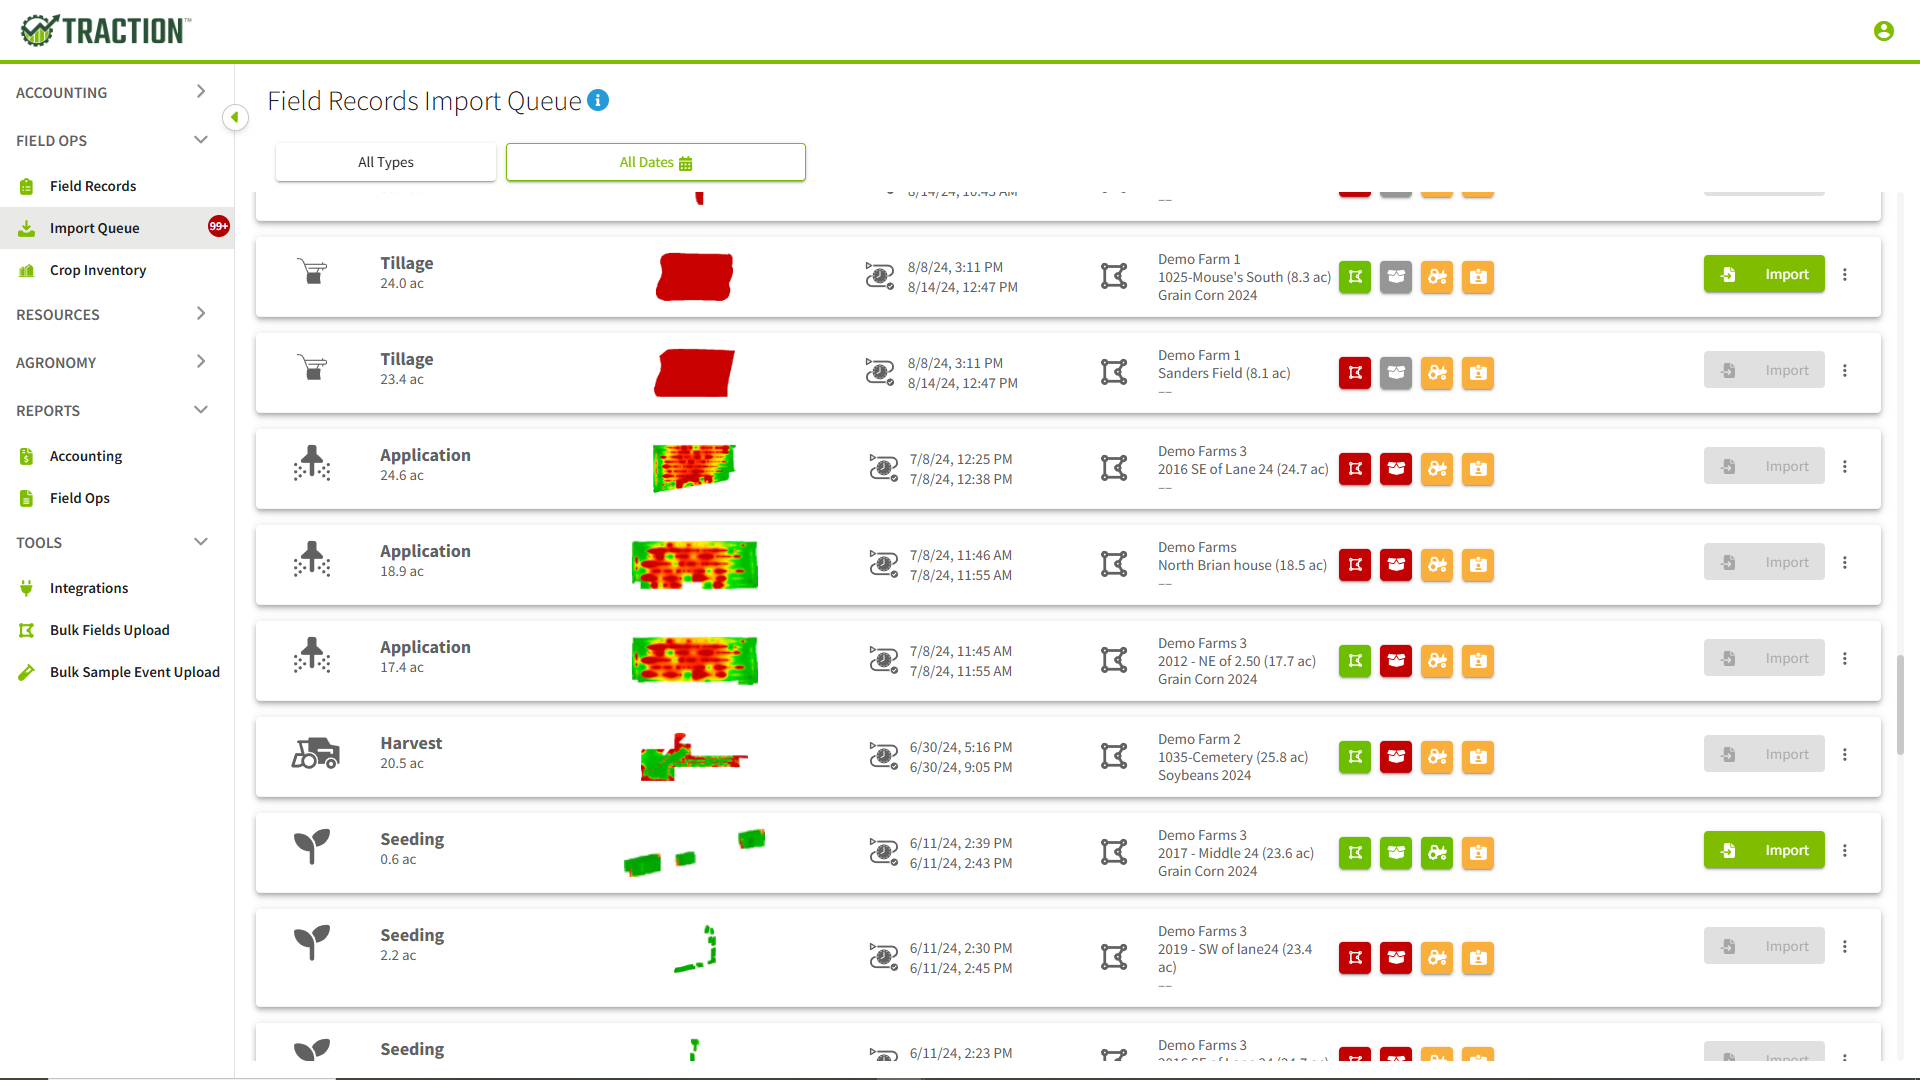Open the All Dates date filter
The height and width of the screenshot is (1080, 1920).
655,161
